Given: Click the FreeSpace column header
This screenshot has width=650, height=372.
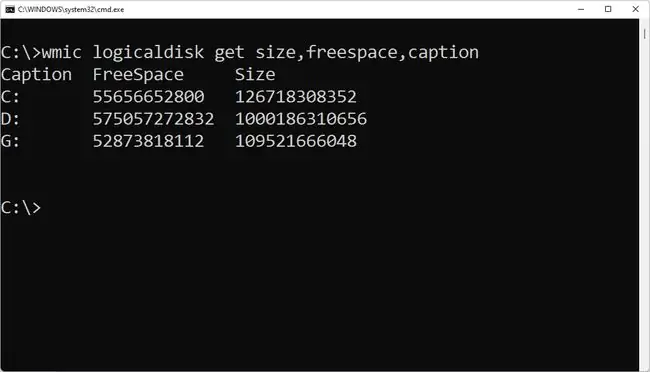Looking at the screenshot, I should [x=138, y=75].
